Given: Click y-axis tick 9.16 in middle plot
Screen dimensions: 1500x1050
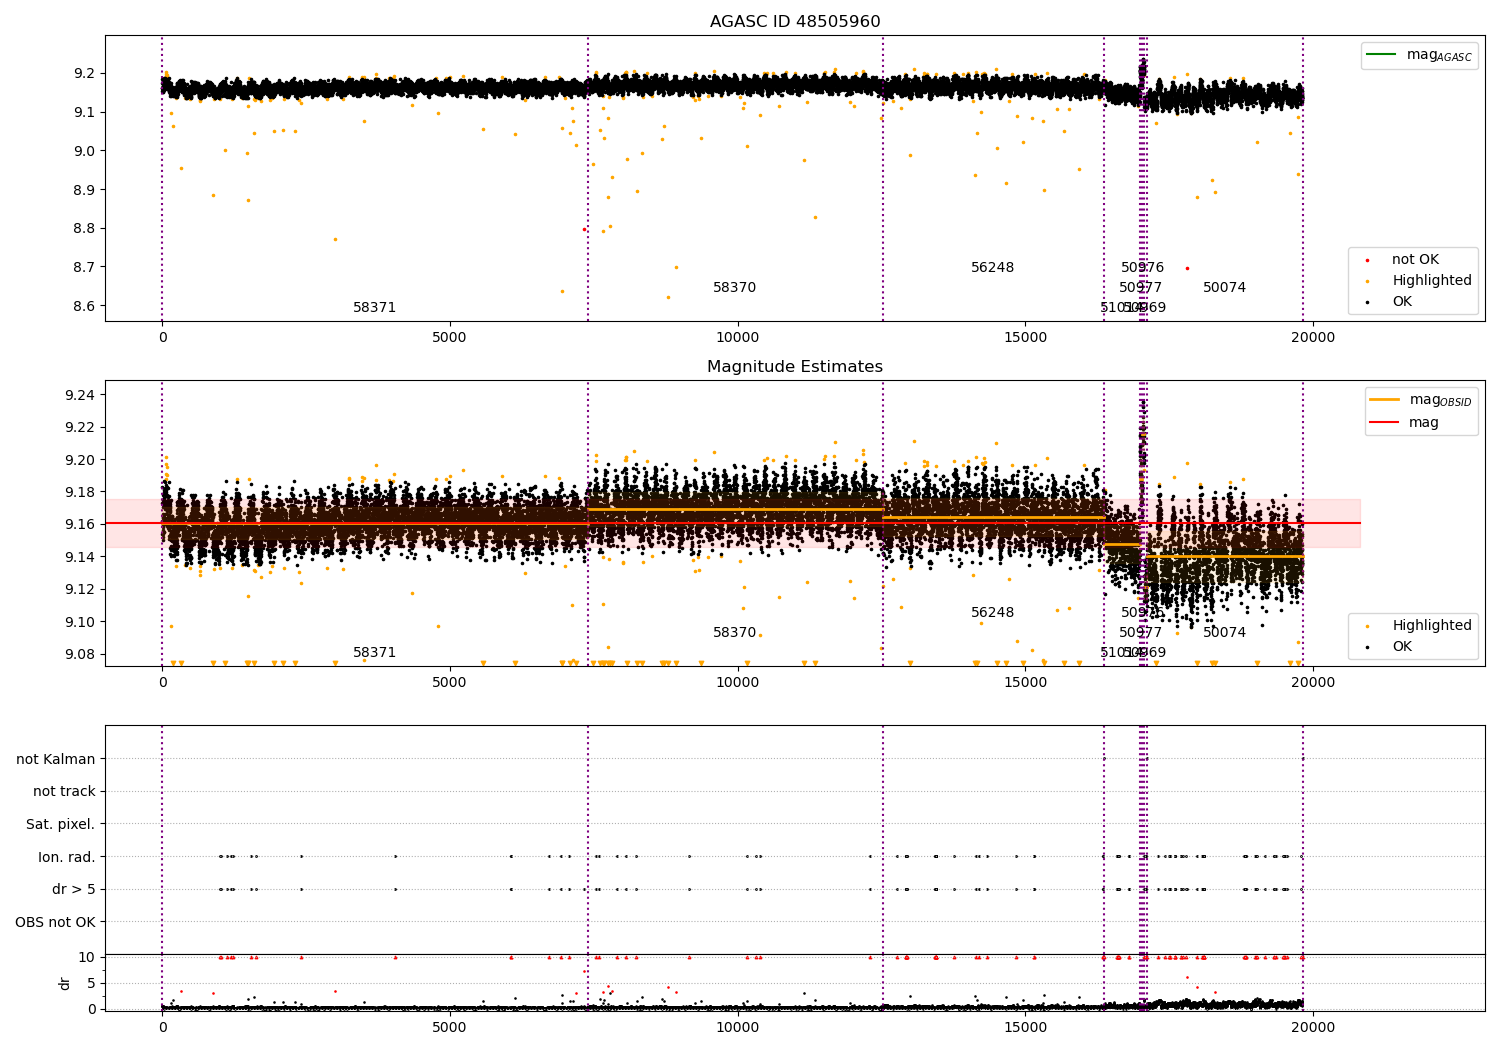Looking at the screenshot, I should pos(80,524).
